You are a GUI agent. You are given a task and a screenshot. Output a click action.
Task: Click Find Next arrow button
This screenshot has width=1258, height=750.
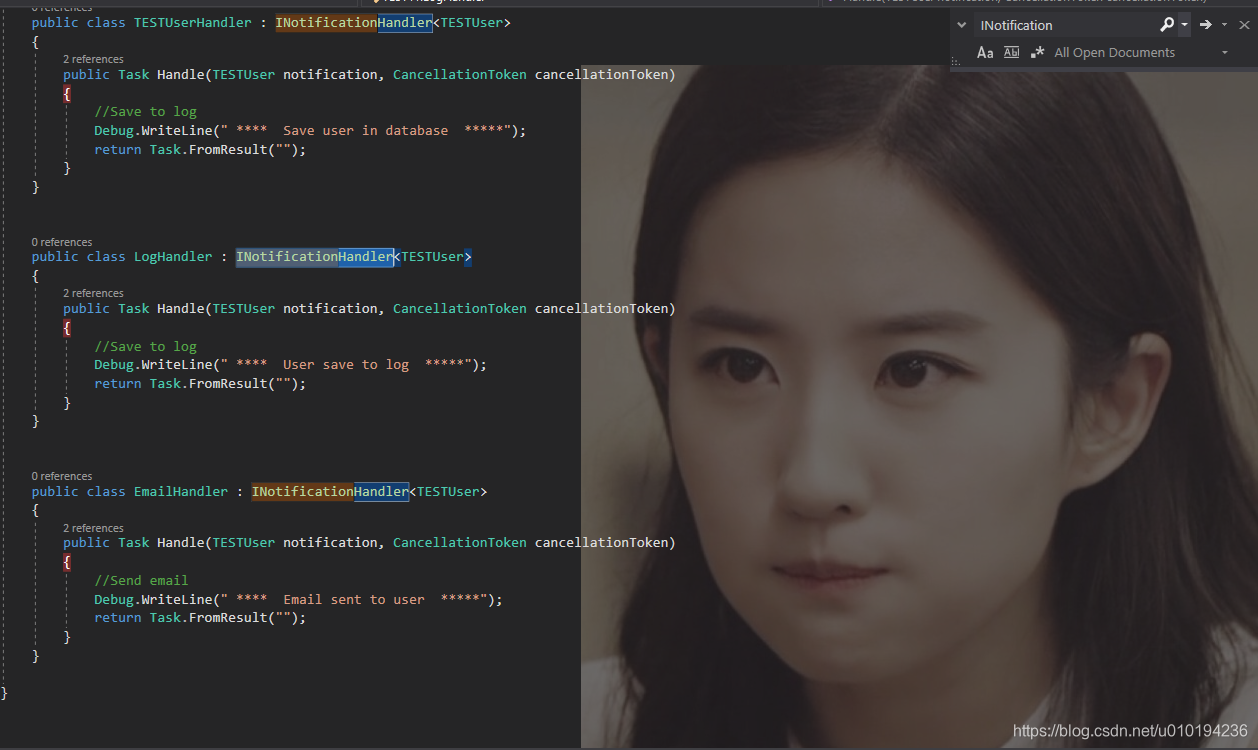tap(1206, 25)
